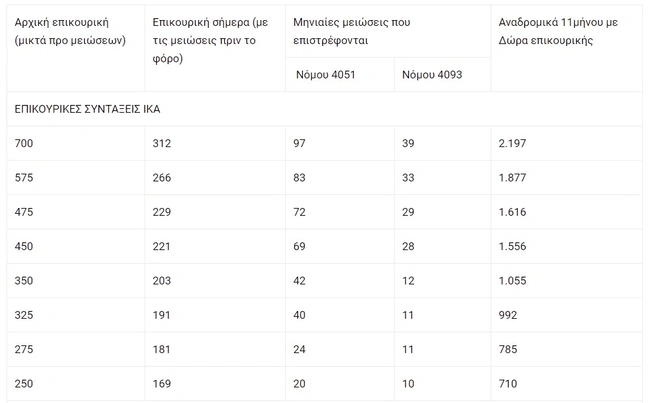The width and height of the screenshot is (650, 403).
Task: Click the 312 cell in first row
Action: pyautogui.click(x=161, y=143)
